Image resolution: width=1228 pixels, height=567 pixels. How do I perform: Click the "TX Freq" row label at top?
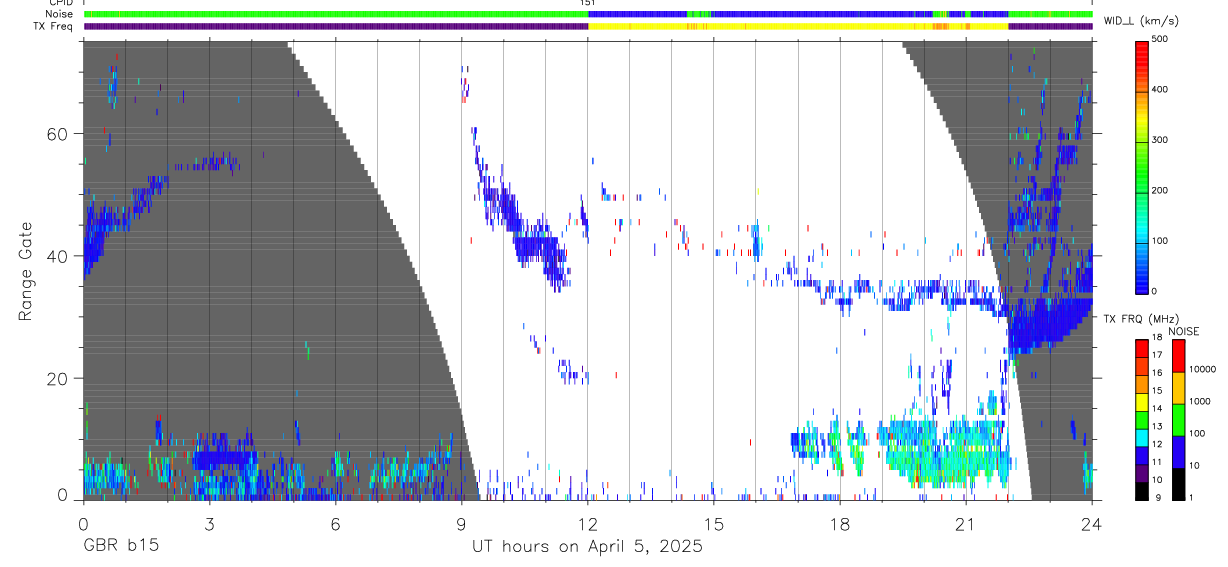[x=54, y=26]
